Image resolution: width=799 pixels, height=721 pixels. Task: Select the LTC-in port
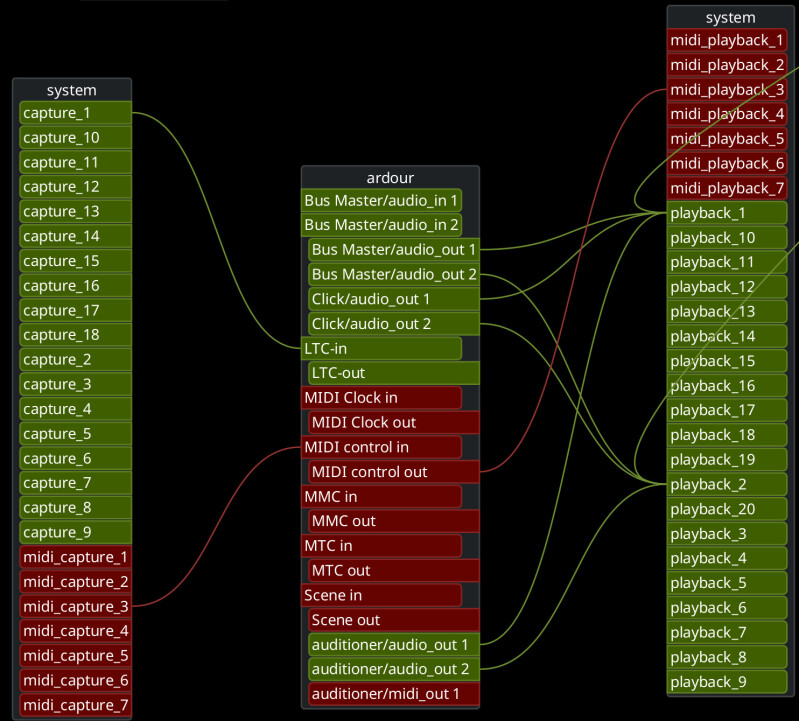[382, 349]
